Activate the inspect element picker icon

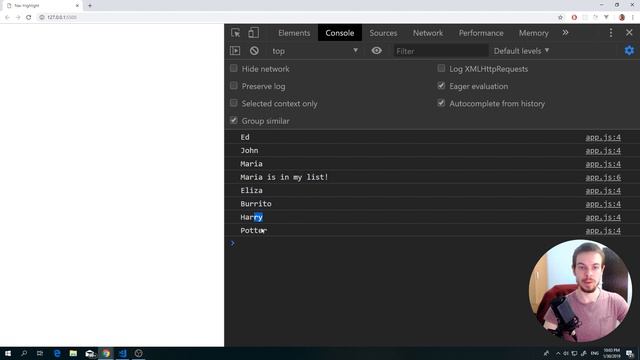(236, 33)
